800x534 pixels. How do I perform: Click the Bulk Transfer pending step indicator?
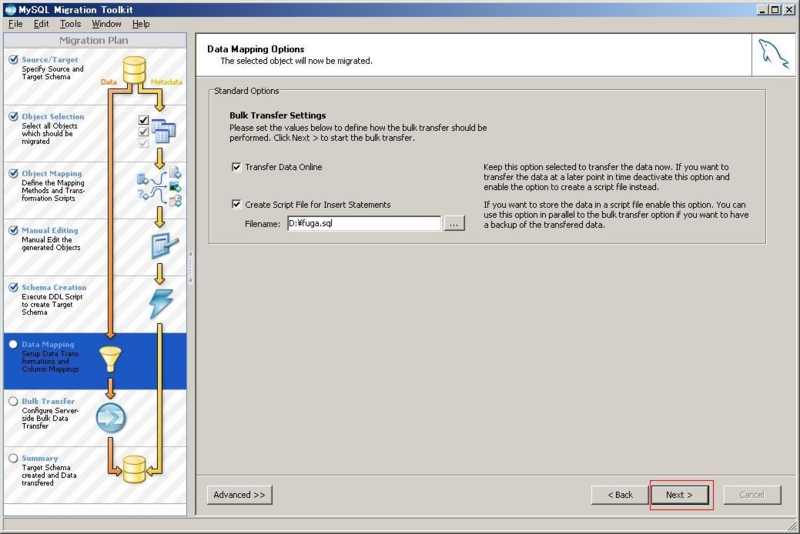pos(13,401)
